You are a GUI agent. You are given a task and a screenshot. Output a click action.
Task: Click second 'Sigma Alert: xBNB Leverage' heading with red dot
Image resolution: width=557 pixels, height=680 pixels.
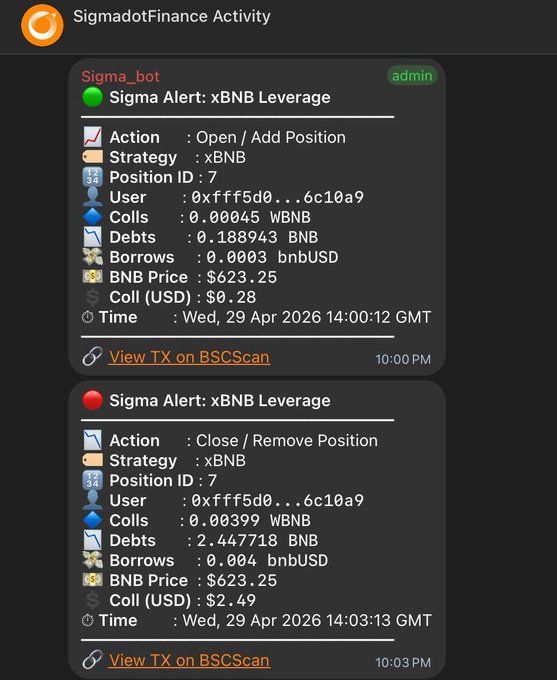(220, 400)
